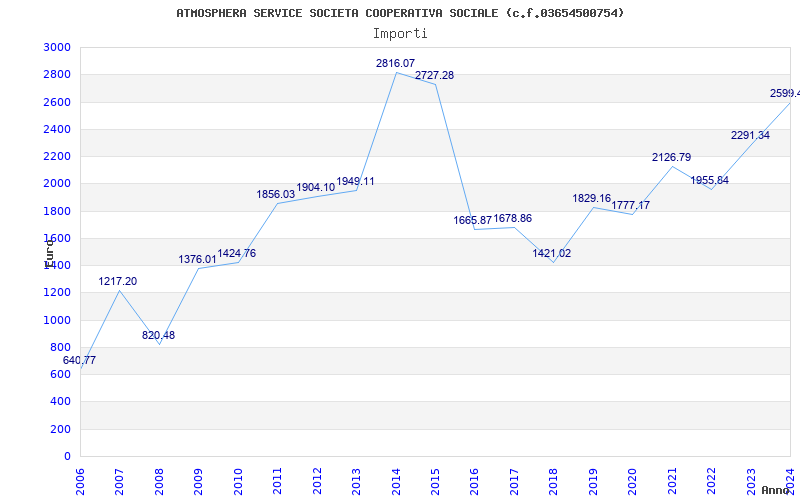Select the data label 2126.79
800x500 pixels.
671,158
